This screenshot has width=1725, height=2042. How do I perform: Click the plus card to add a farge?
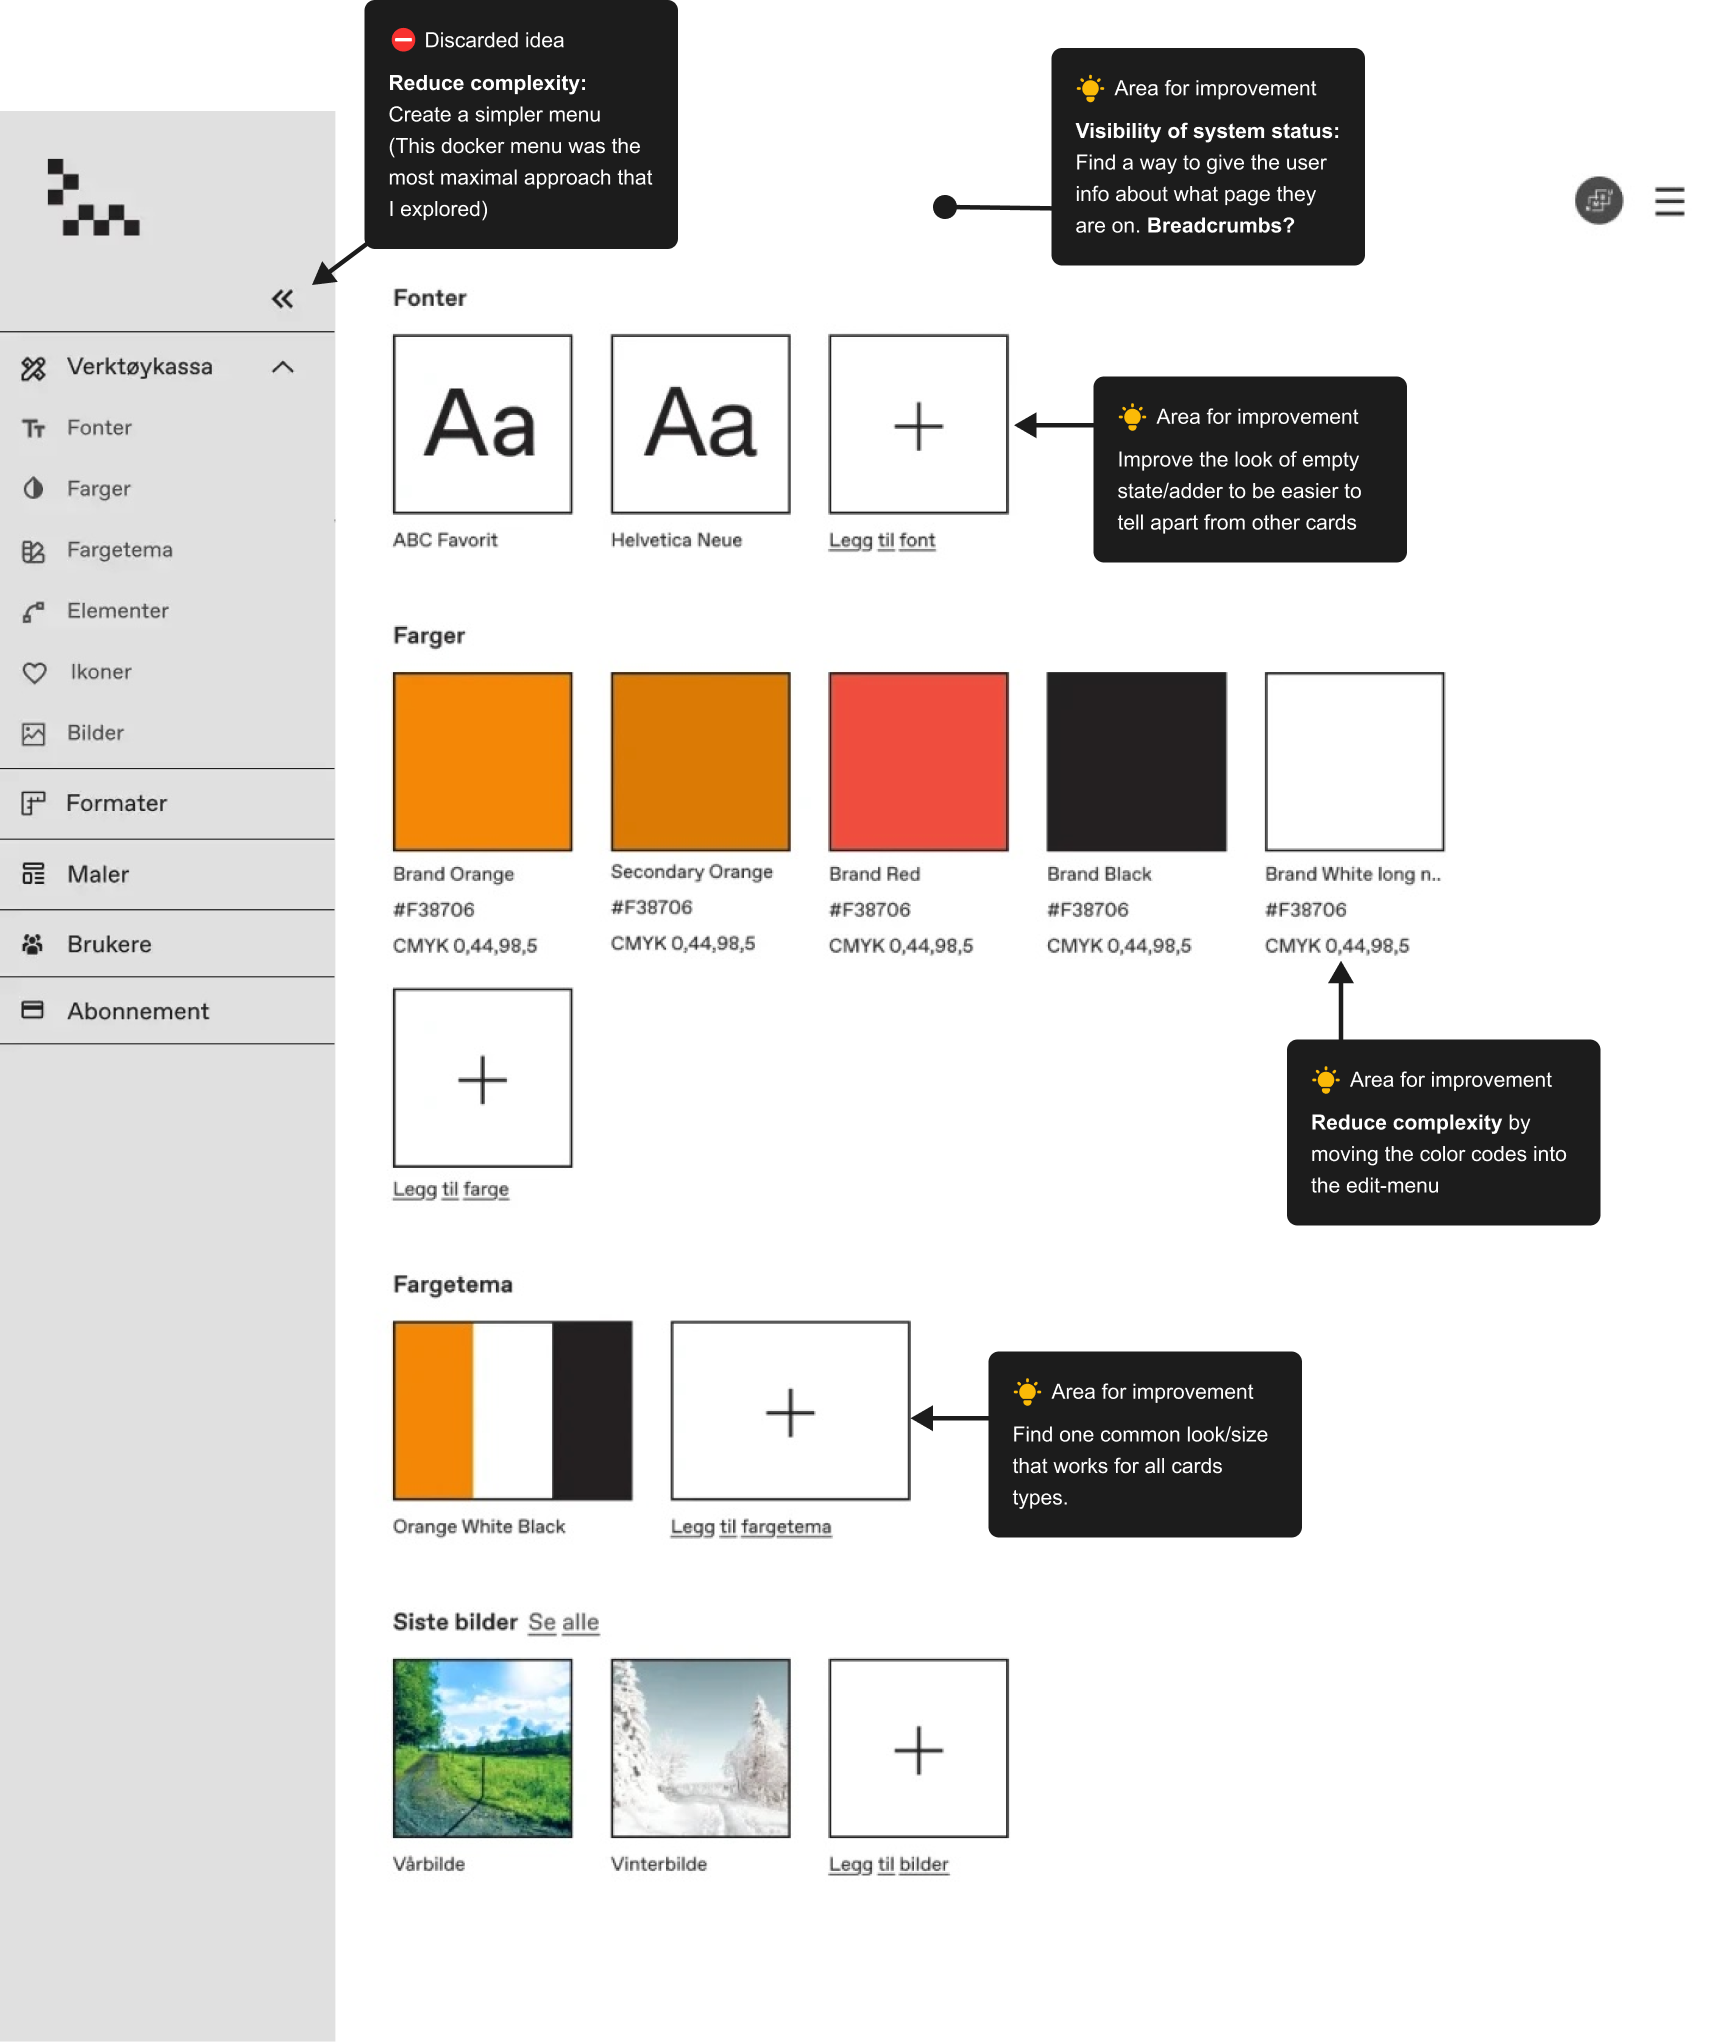[x=482, y=1078]
